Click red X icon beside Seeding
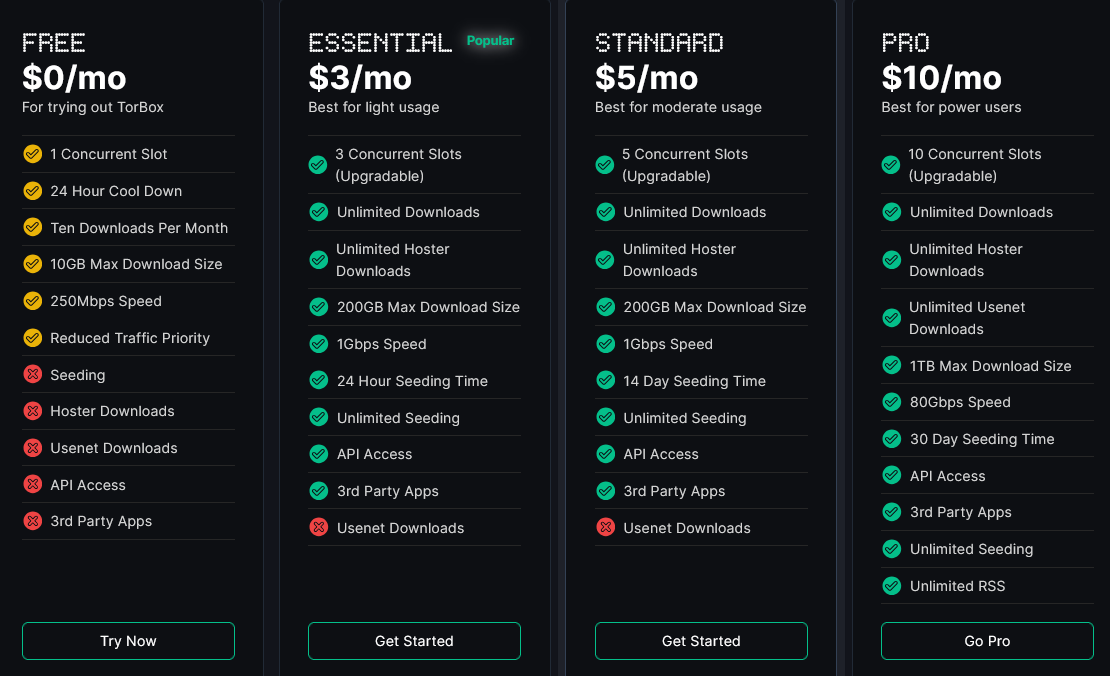1110x676 pixels. (32, 375)
